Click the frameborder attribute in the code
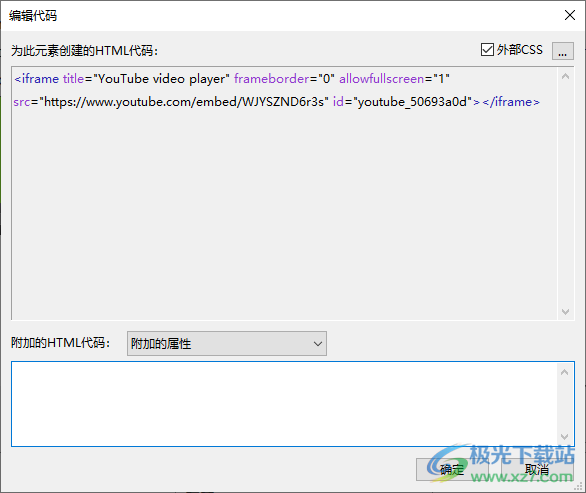This screenshot has height=493, width=586. point(272,79)
